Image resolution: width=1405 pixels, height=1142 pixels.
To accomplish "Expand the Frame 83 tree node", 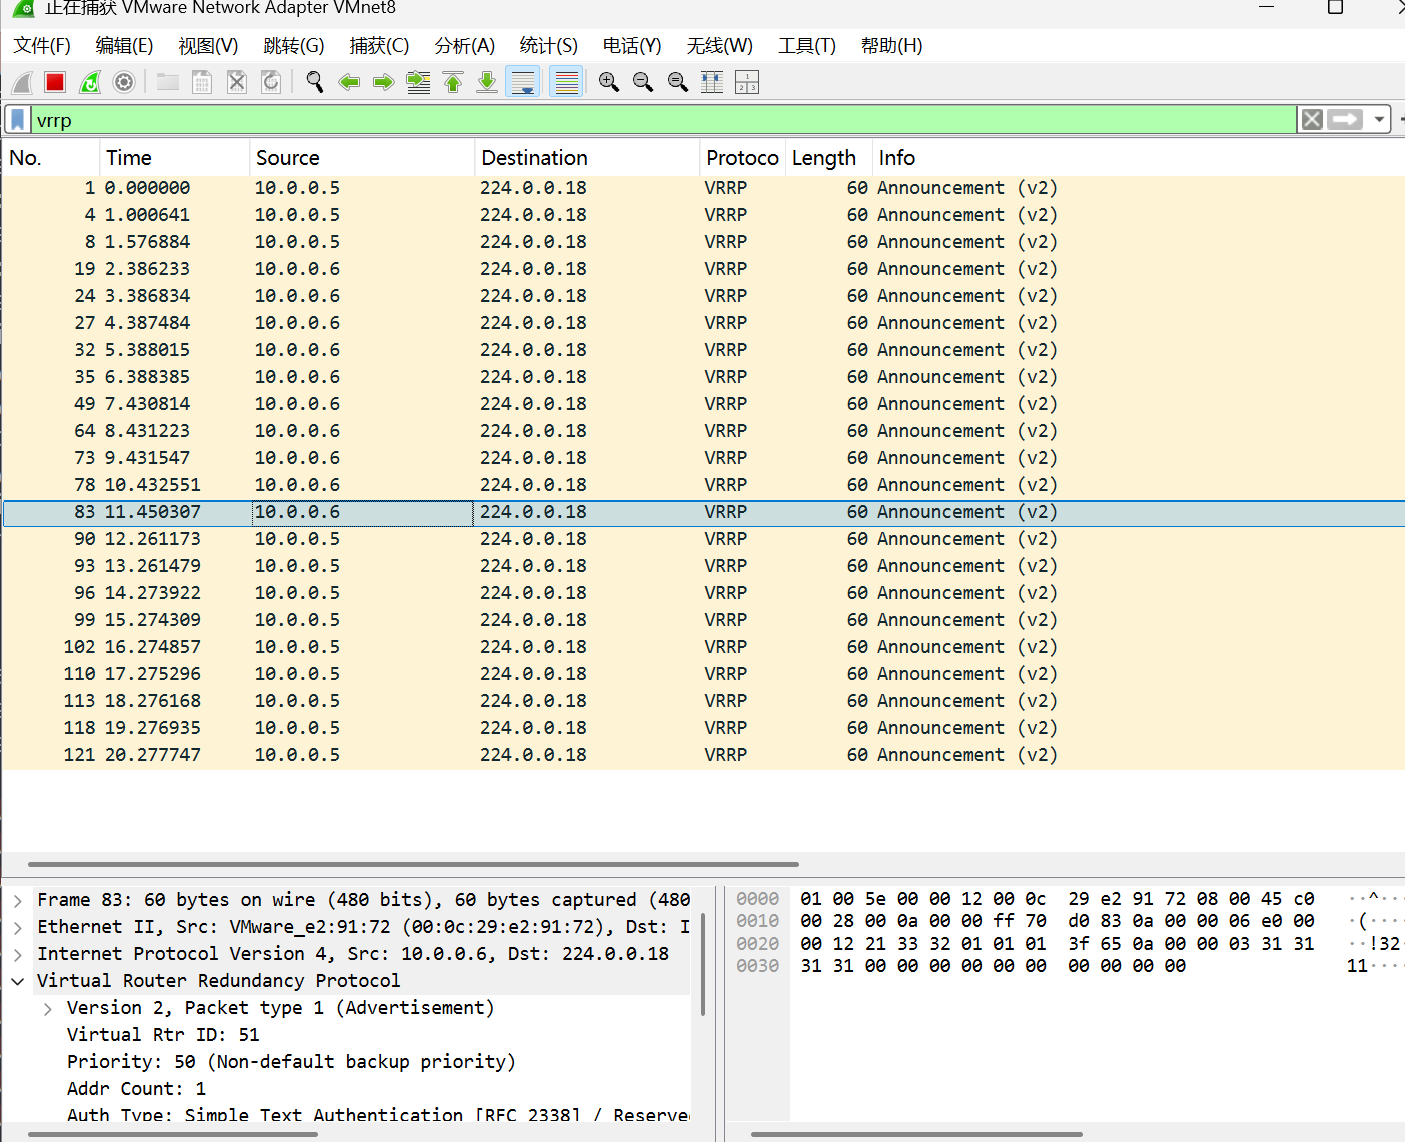I will [x=18, y=900].
